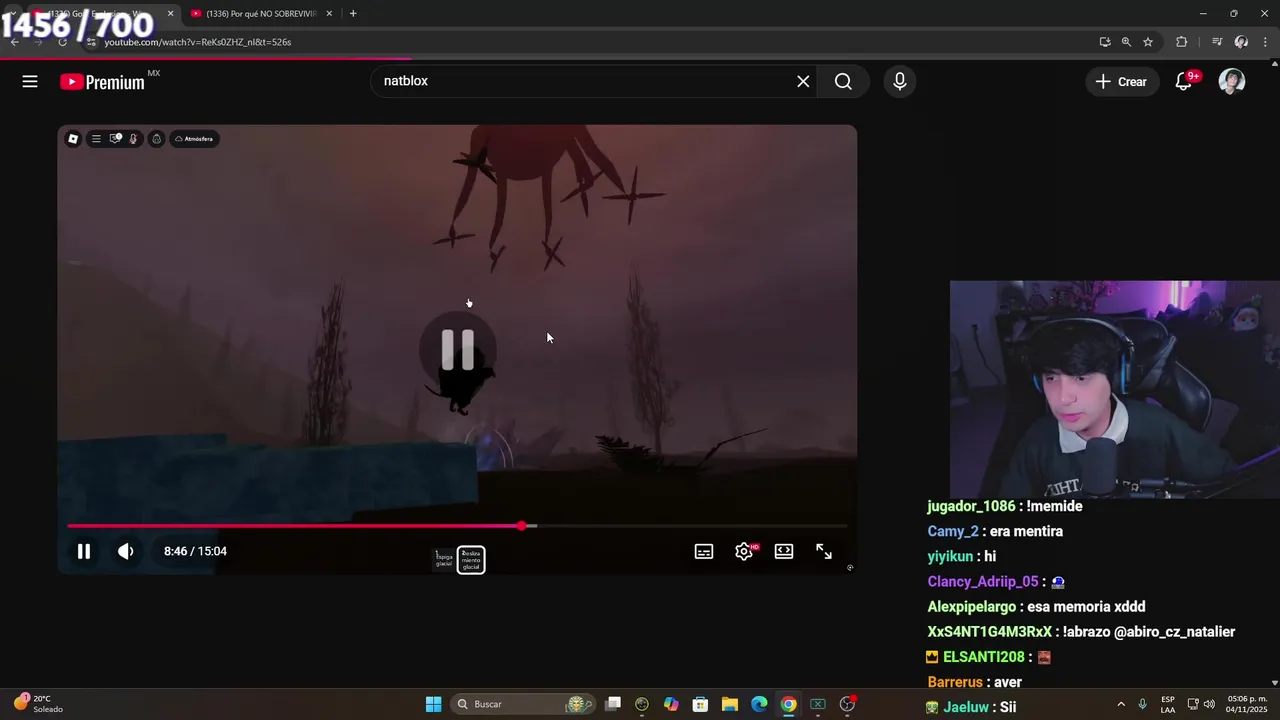
Task: Open Task View on the taskbar
Action: (x=613, y=704)
